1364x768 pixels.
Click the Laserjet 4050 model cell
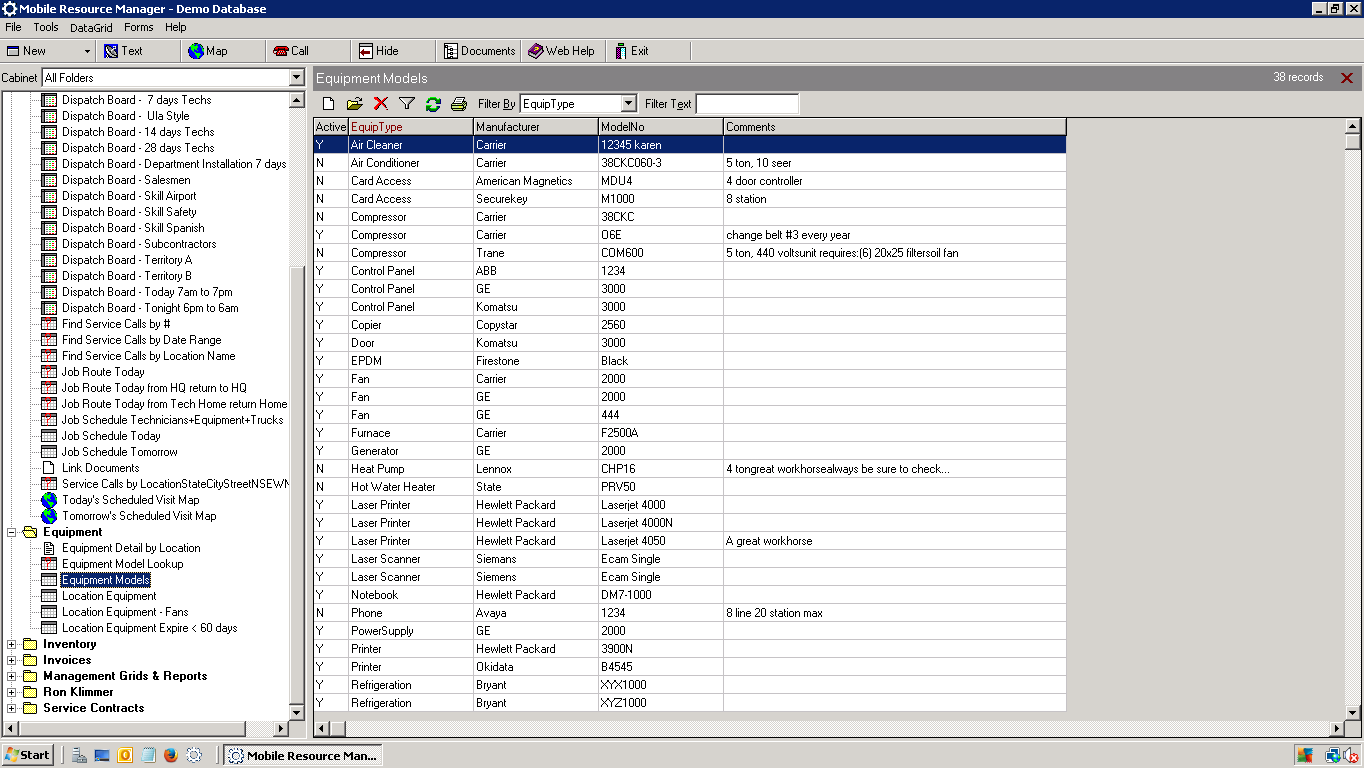pyautogui.click(x=661, y=541)
